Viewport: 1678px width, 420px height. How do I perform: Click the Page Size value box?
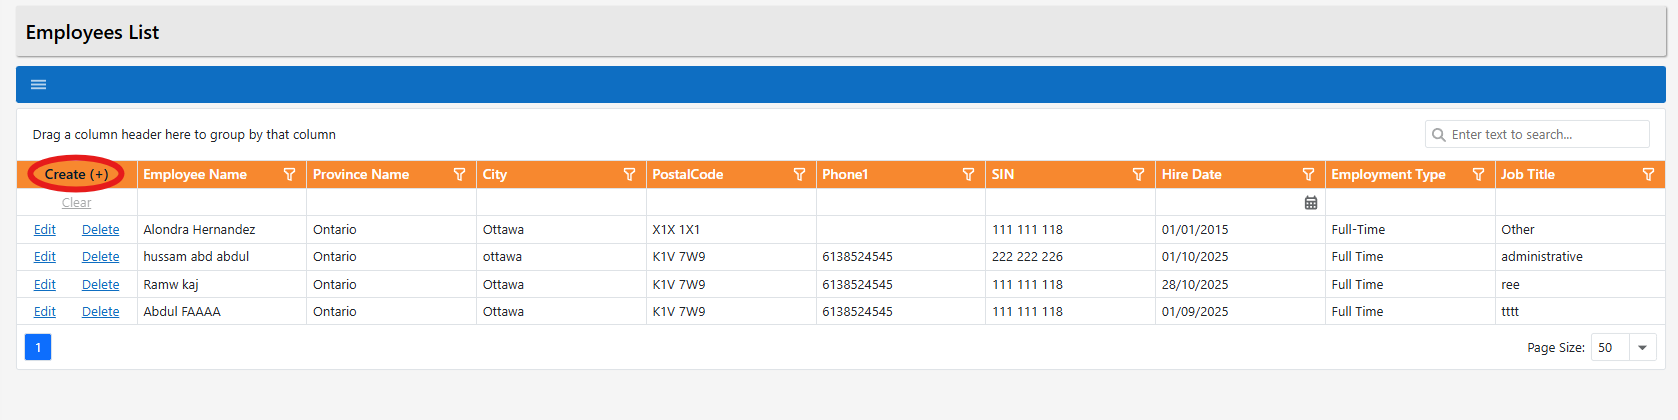click(1610, 347)
